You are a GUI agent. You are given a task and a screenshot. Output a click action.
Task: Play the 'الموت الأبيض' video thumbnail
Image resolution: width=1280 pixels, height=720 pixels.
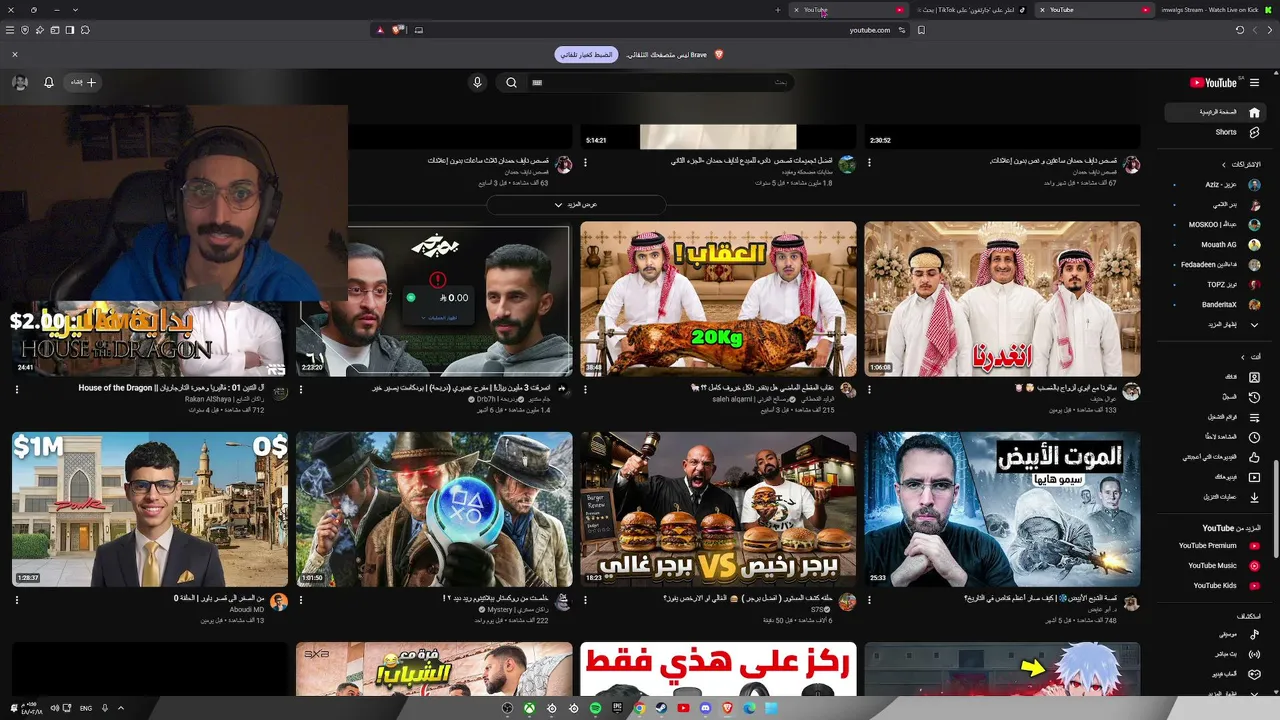1002,509
